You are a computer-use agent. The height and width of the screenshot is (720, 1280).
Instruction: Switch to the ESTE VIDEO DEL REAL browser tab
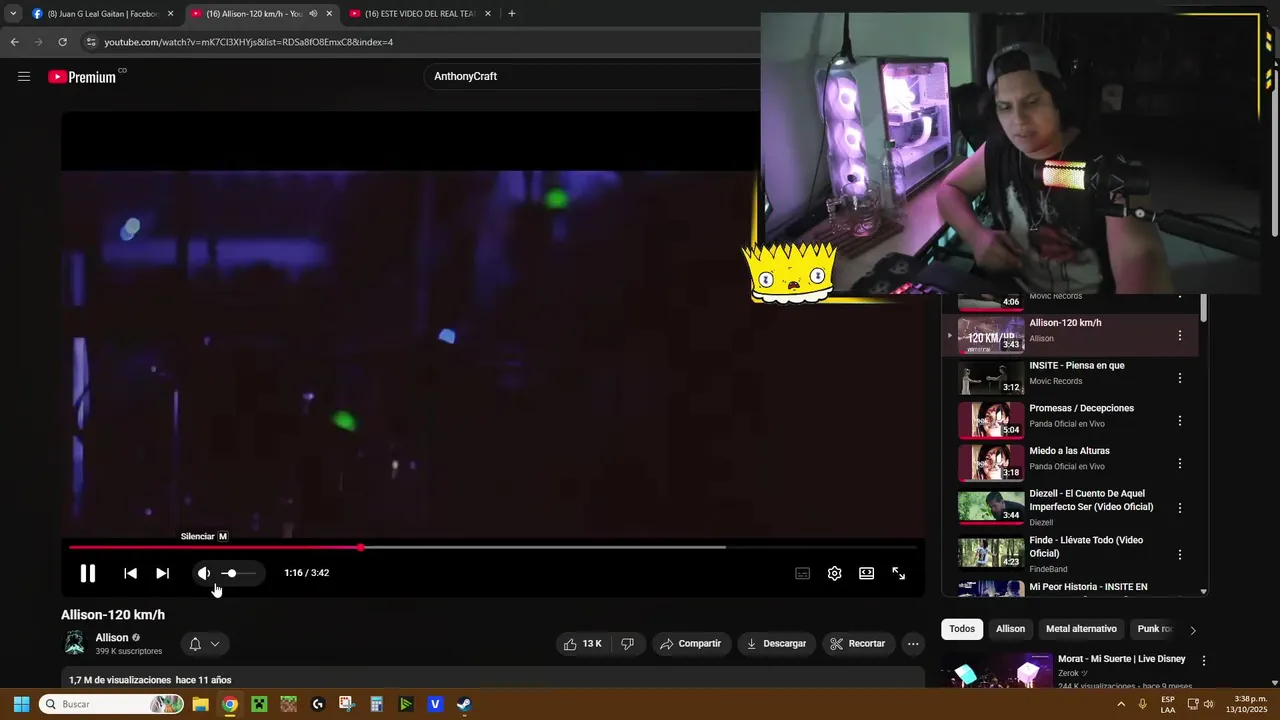pos(420,14)
